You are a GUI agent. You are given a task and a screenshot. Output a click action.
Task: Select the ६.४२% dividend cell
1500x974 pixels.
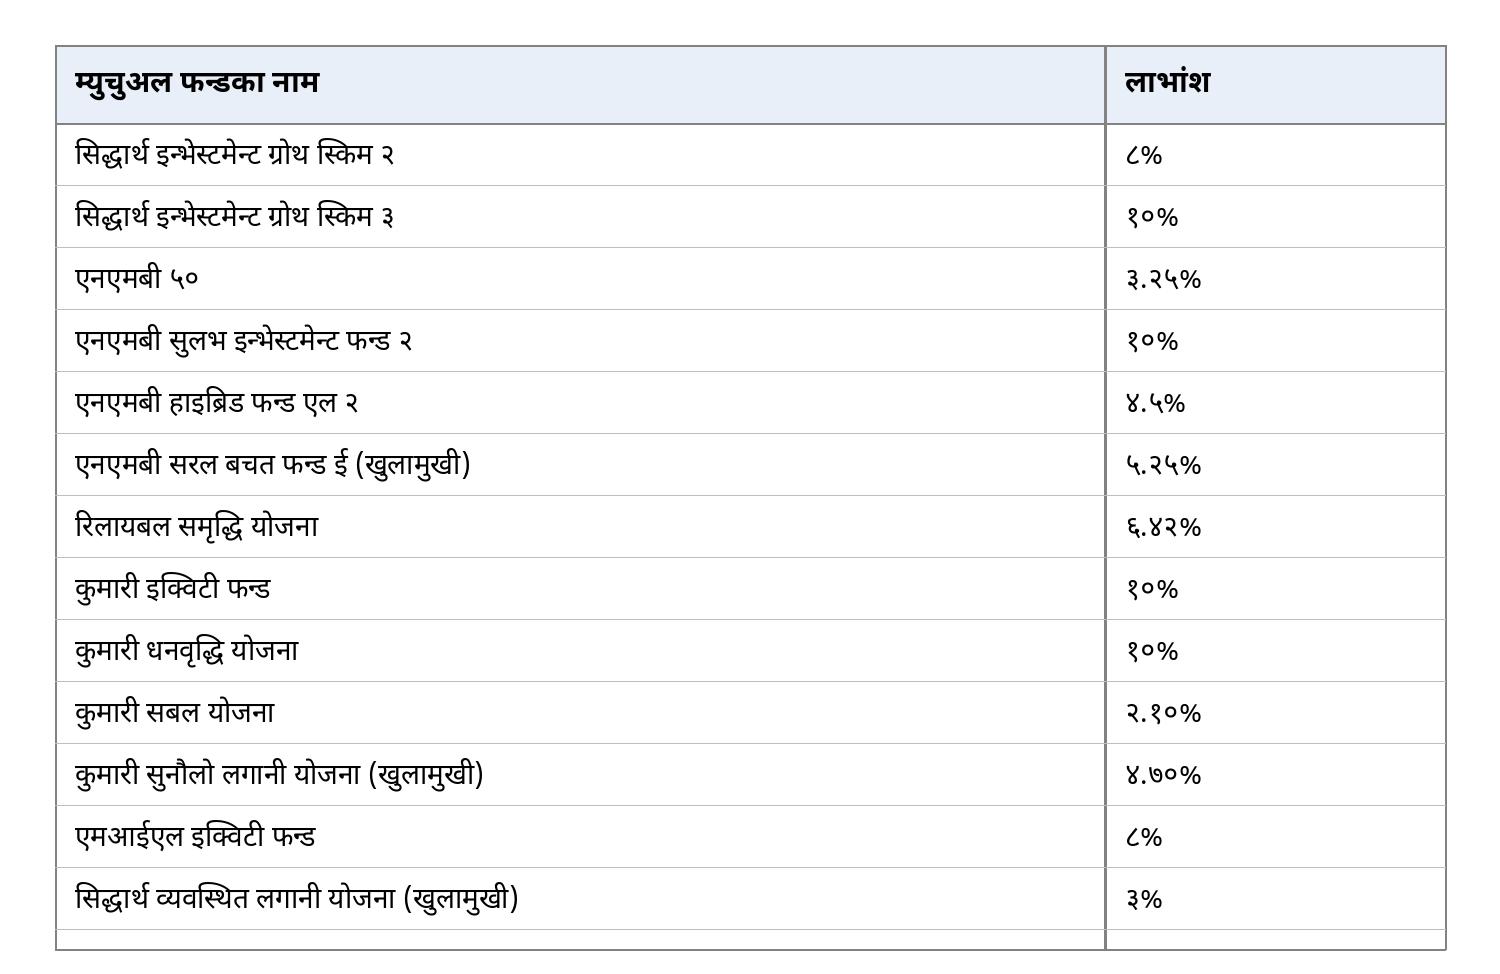(1276, 527)
